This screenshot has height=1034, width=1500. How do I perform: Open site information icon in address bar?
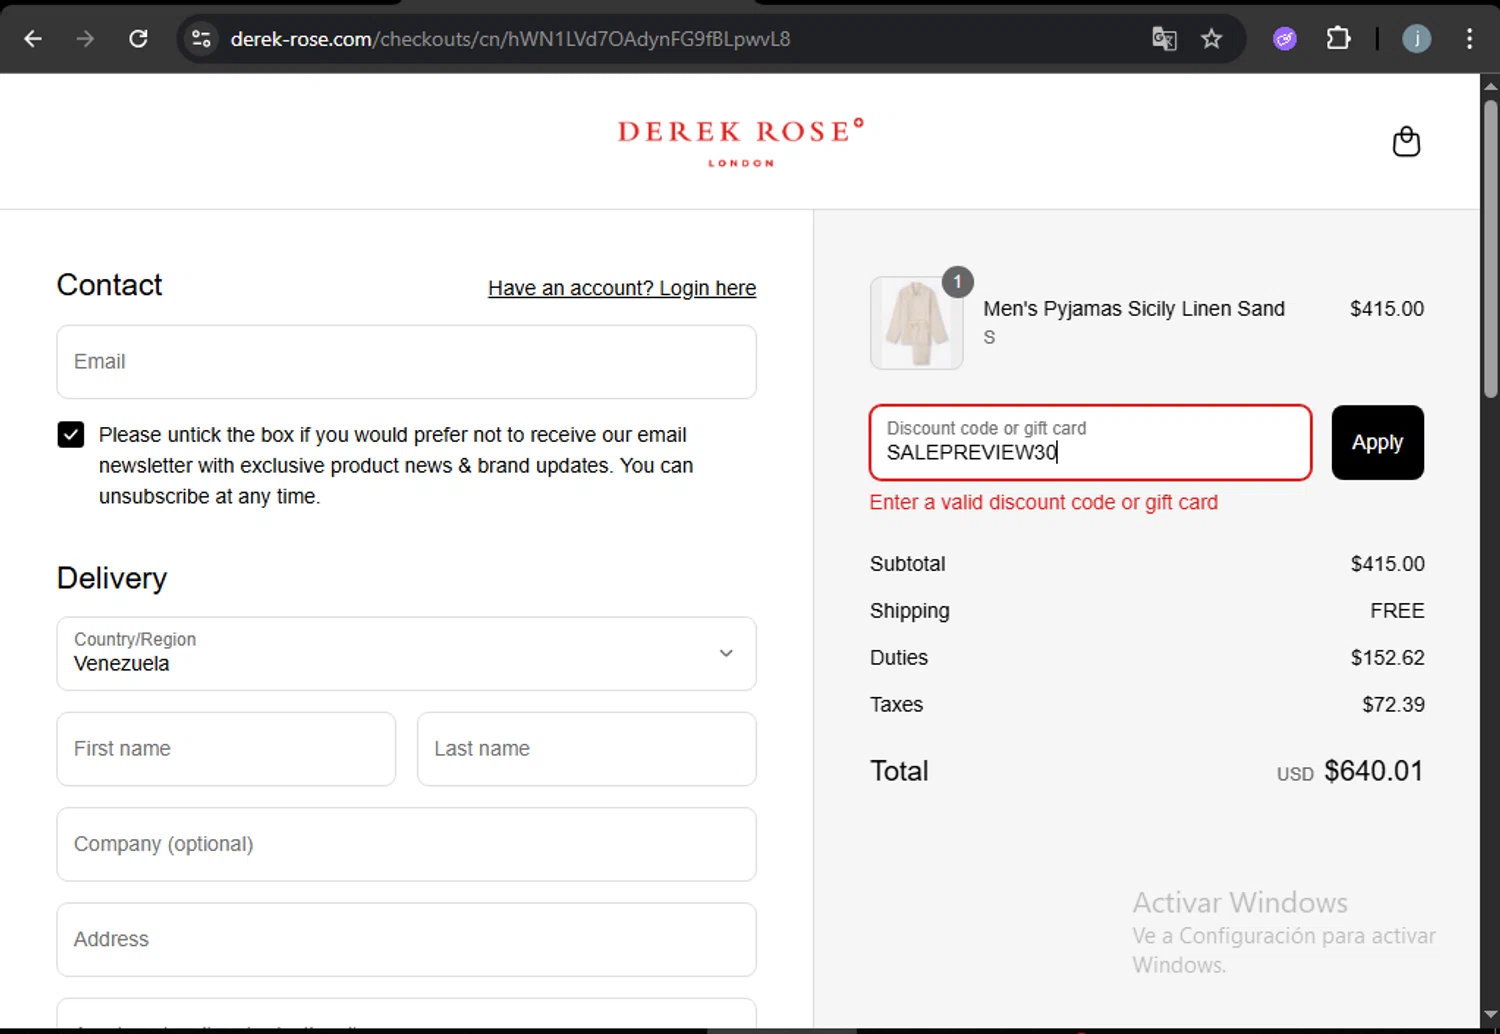(x=201, y=39)
